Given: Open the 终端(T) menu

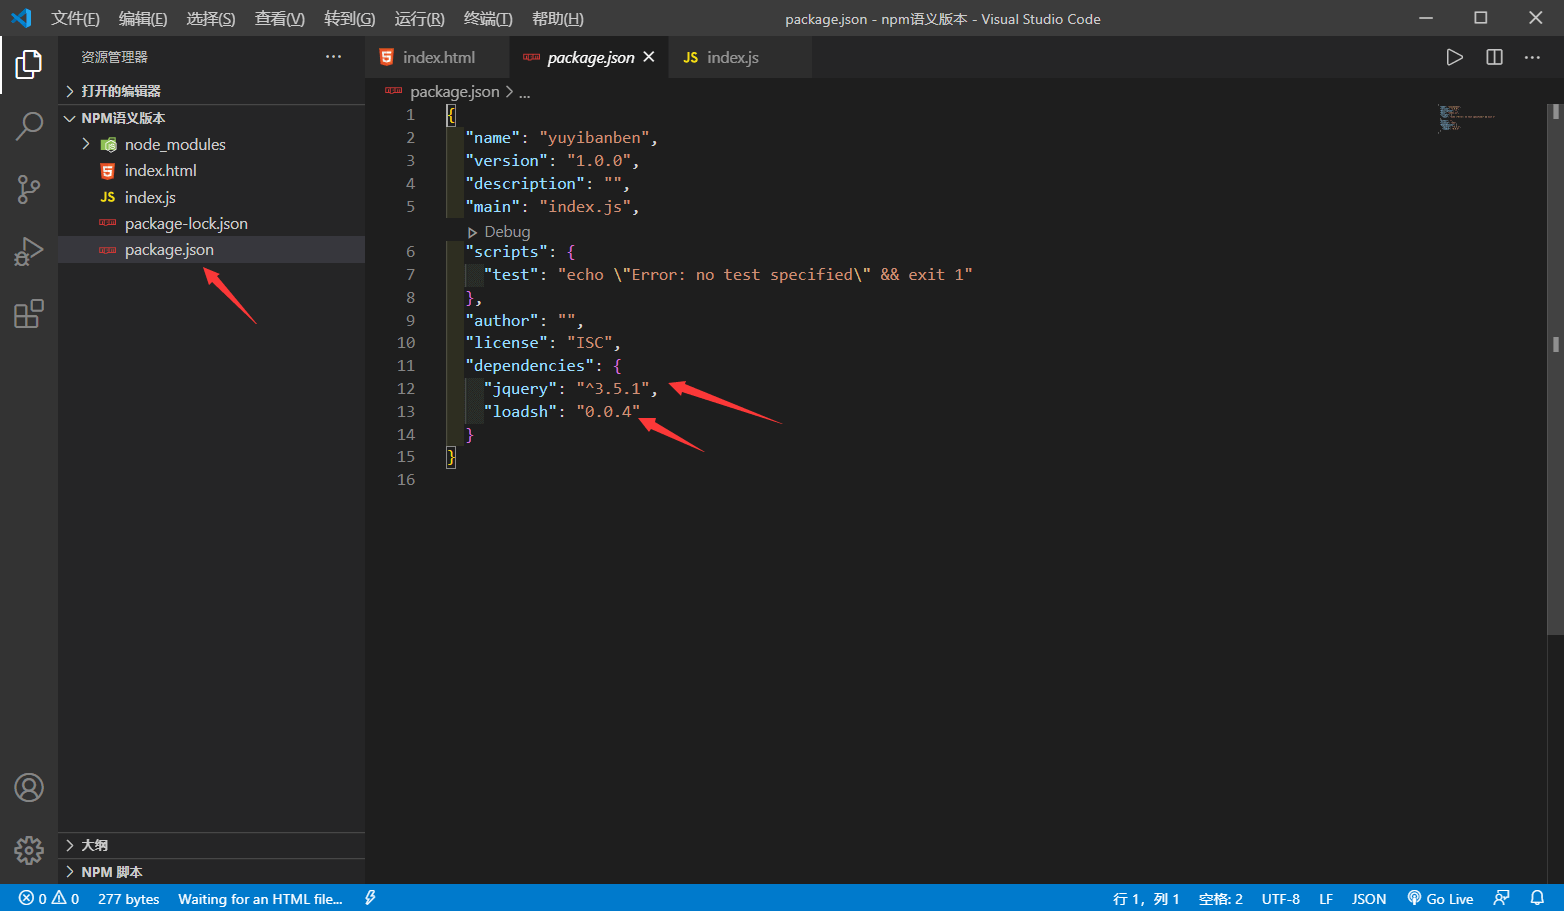Looking at the screenshot, I should point(488,18).
